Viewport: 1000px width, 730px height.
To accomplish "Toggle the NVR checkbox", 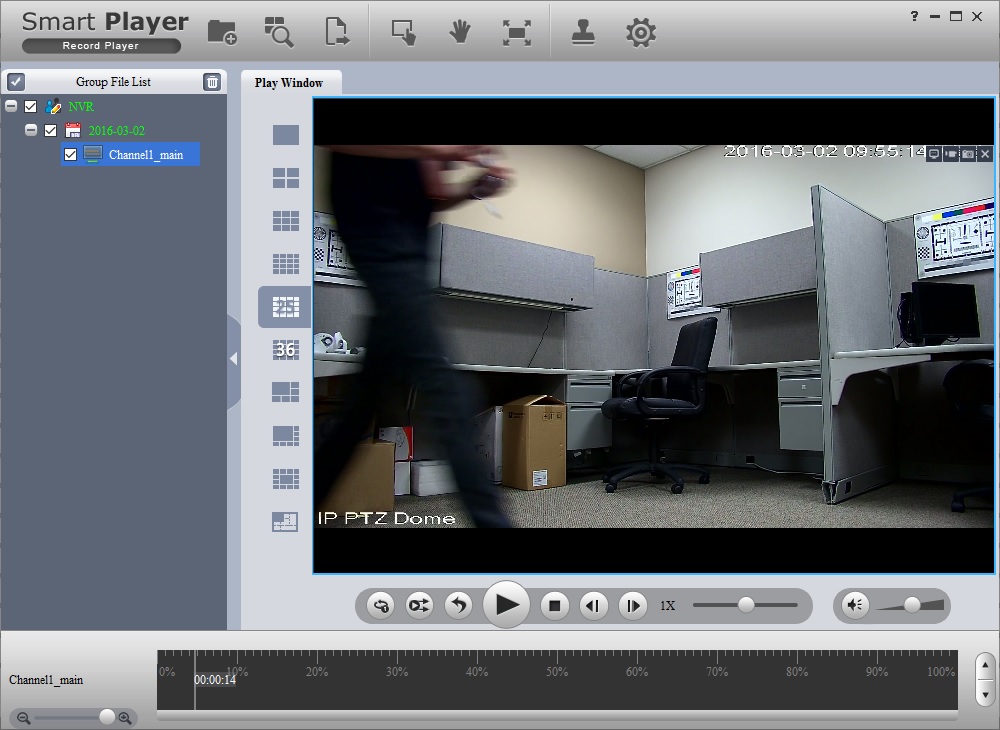I will (30, 106).
